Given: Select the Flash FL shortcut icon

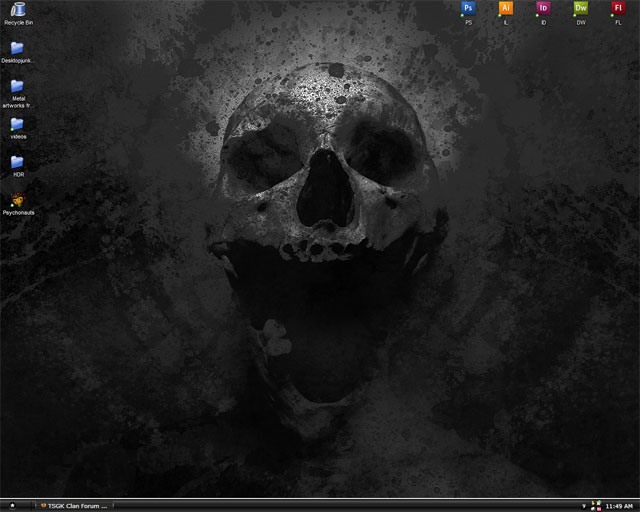Looking at the screenshot, I should [618, 9].
